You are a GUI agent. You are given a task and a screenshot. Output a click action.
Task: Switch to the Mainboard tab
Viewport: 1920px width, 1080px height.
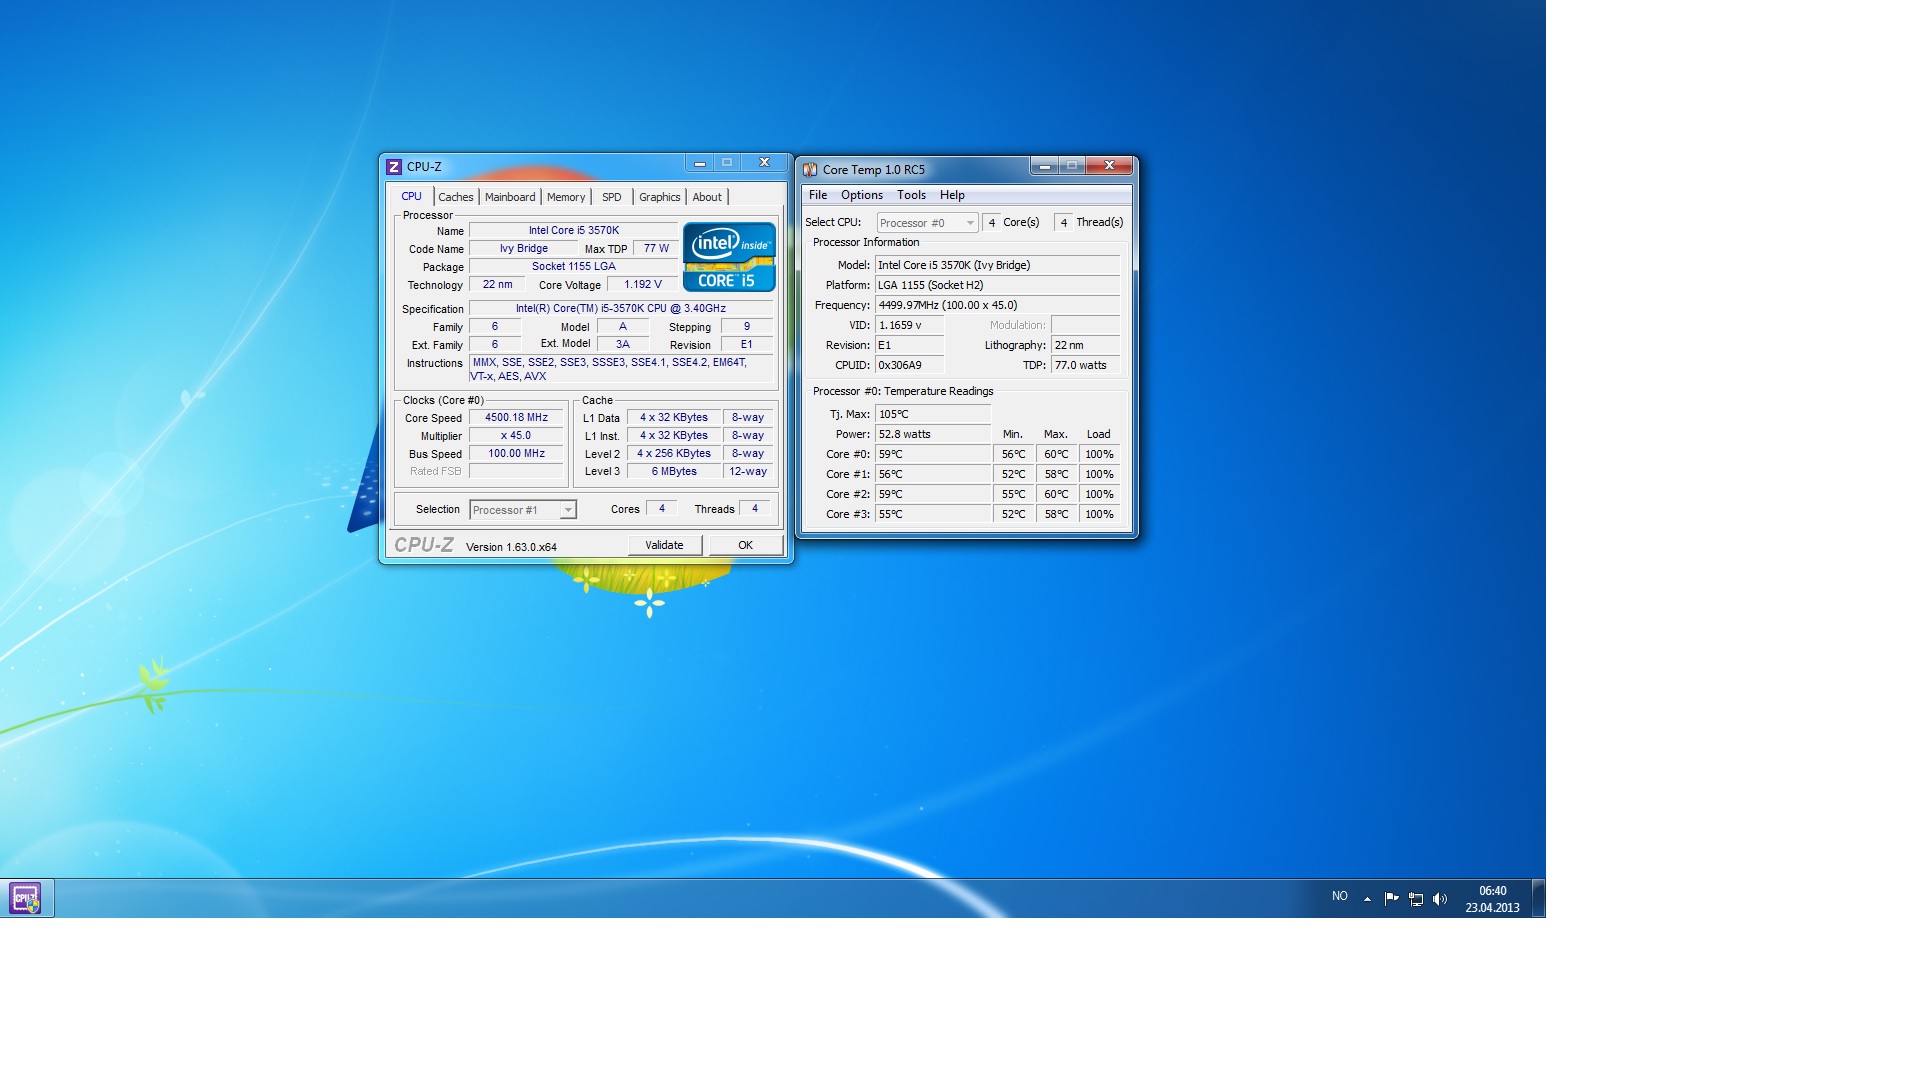coord(510,197)
